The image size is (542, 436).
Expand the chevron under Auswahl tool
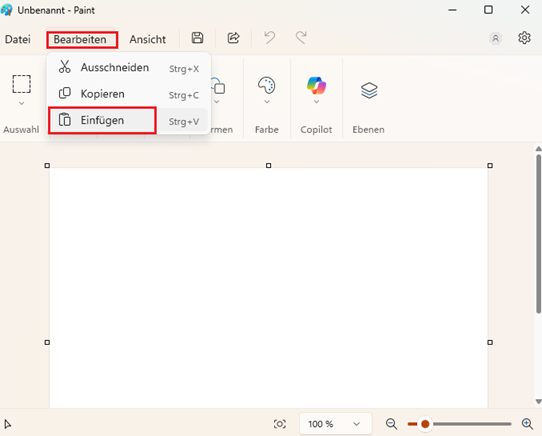point(21,103)
